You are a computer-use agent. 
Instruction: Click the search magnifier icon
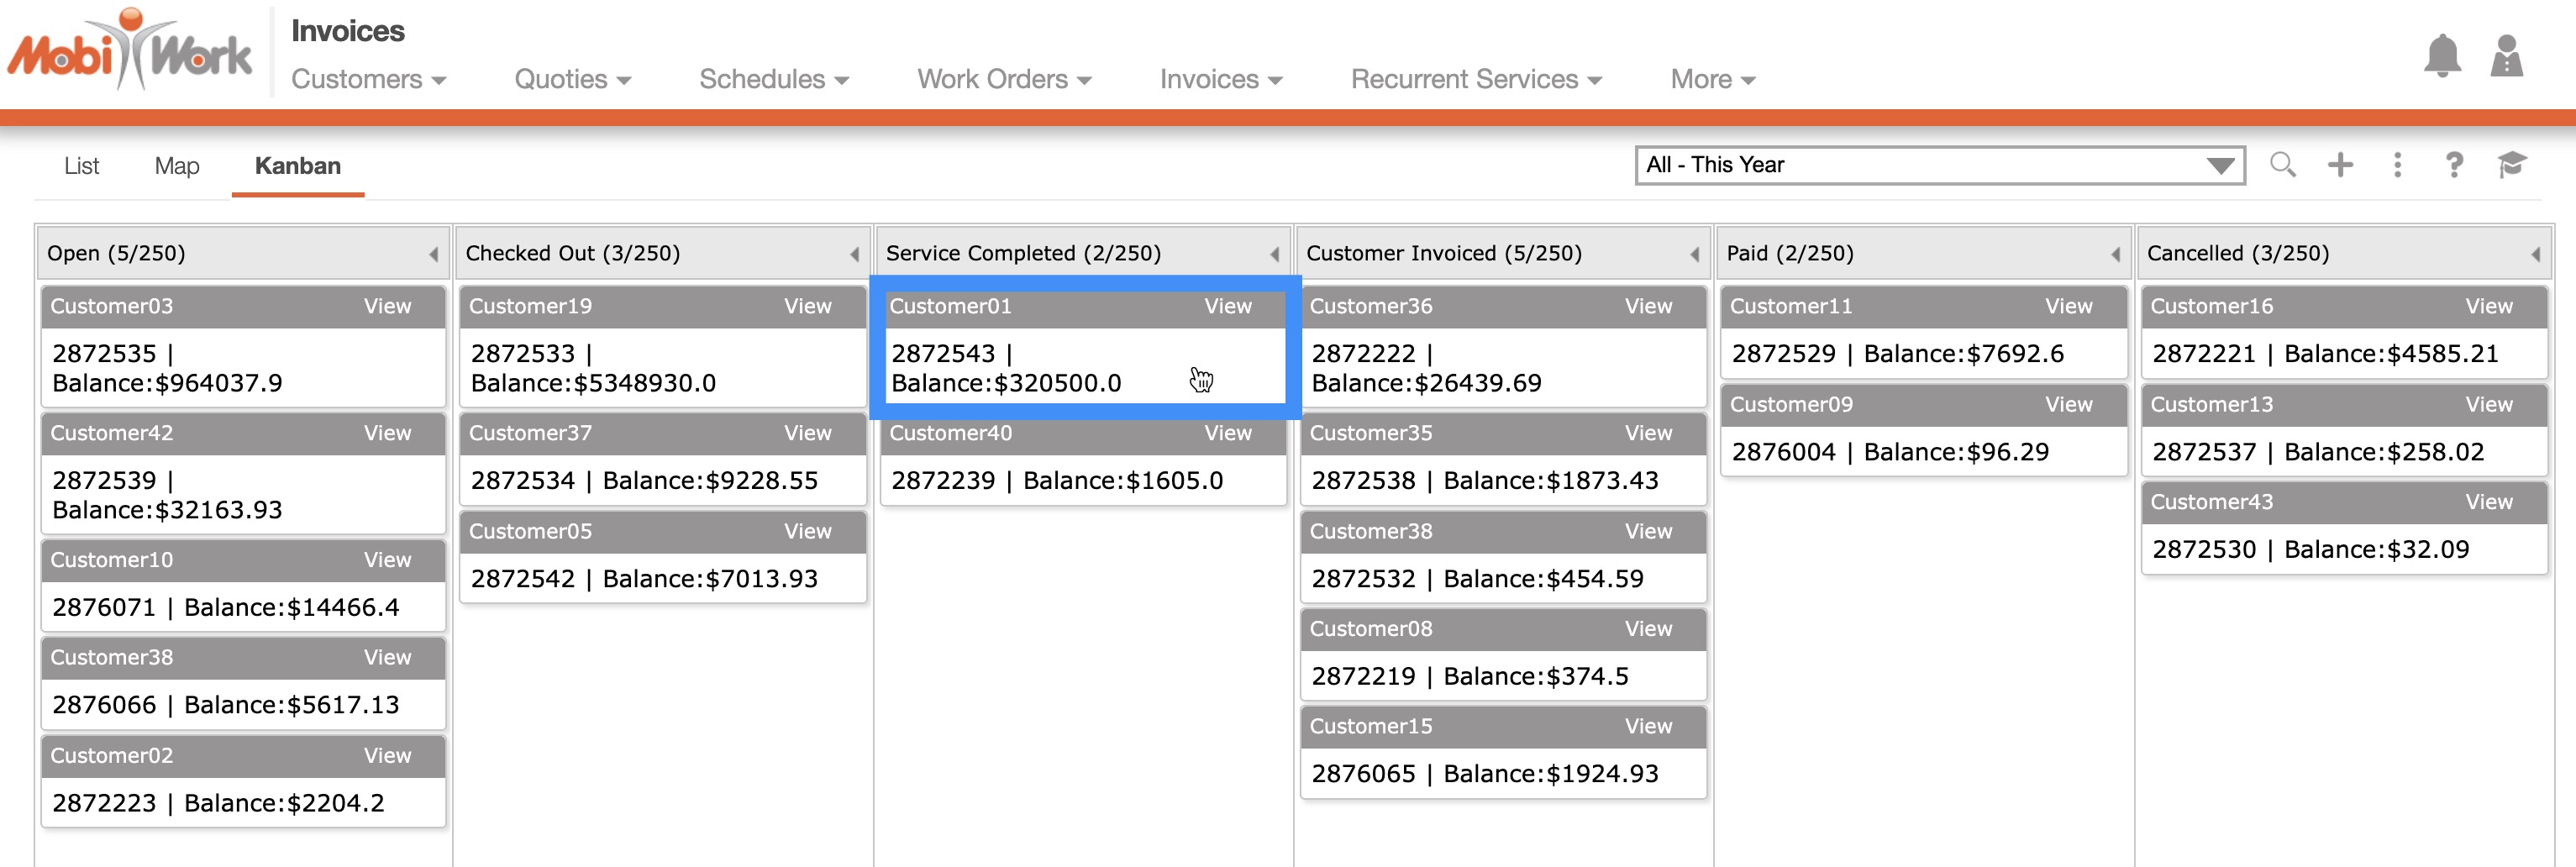click(2282, 165)
